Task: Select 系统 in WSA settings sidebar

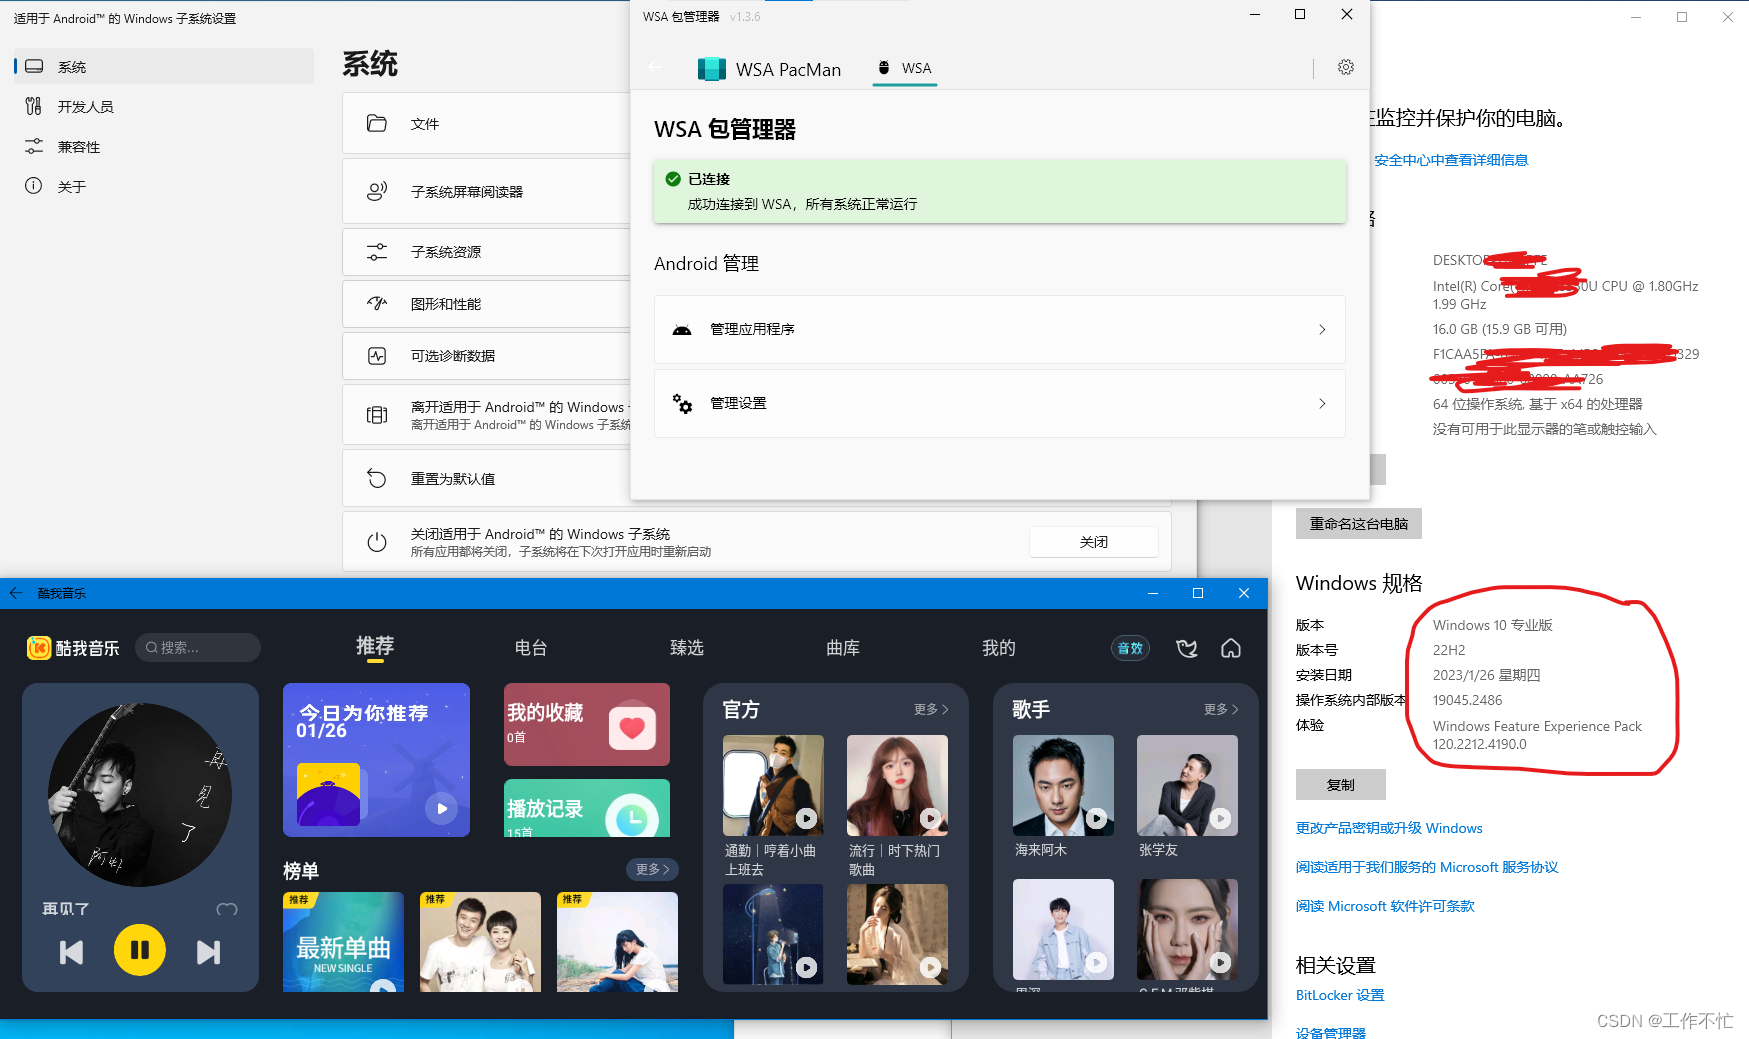Action: [163, 66]
